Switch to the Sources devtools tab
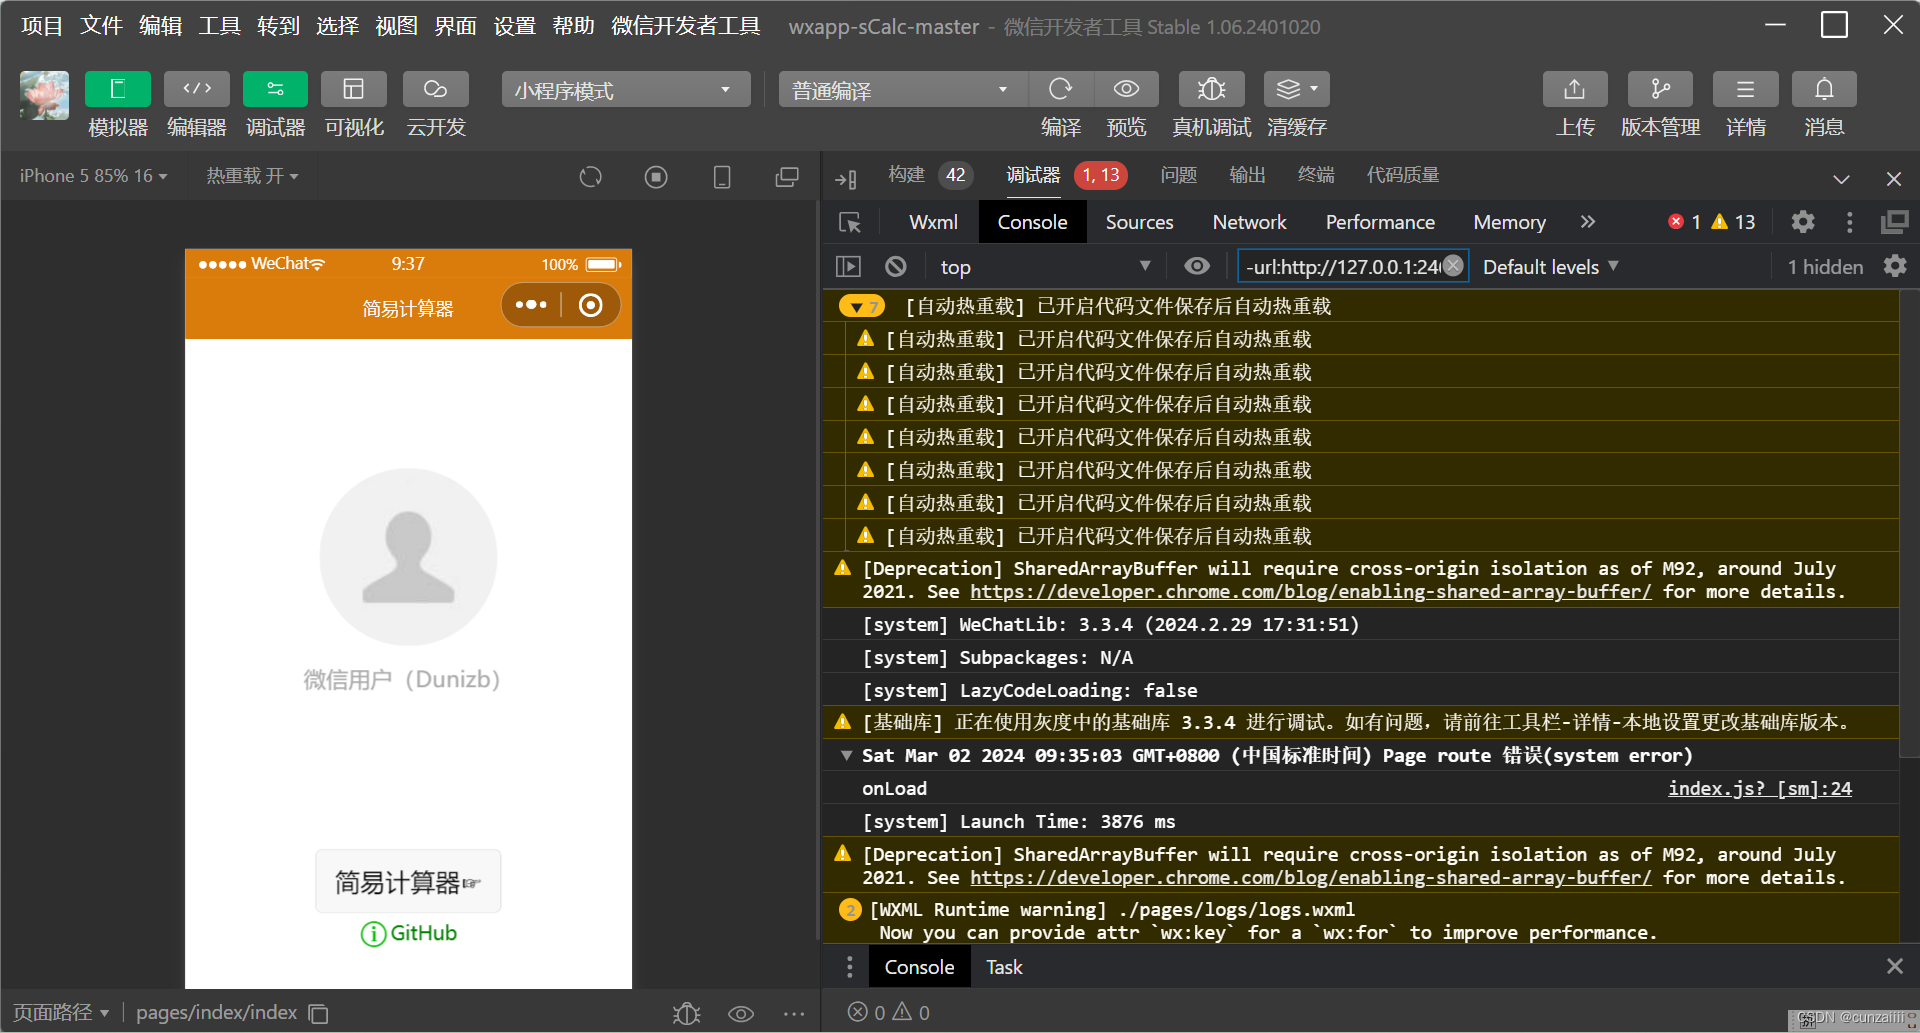Screen dimensions: 1920x1033 [x=1139, y=222]
